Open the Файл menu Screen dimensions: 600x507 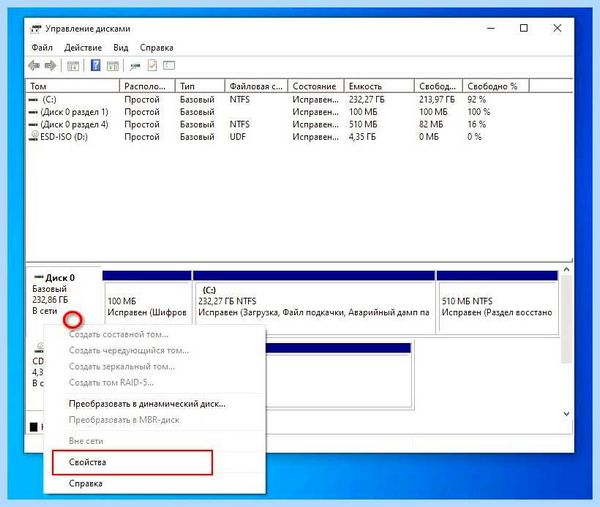[42, 47]
